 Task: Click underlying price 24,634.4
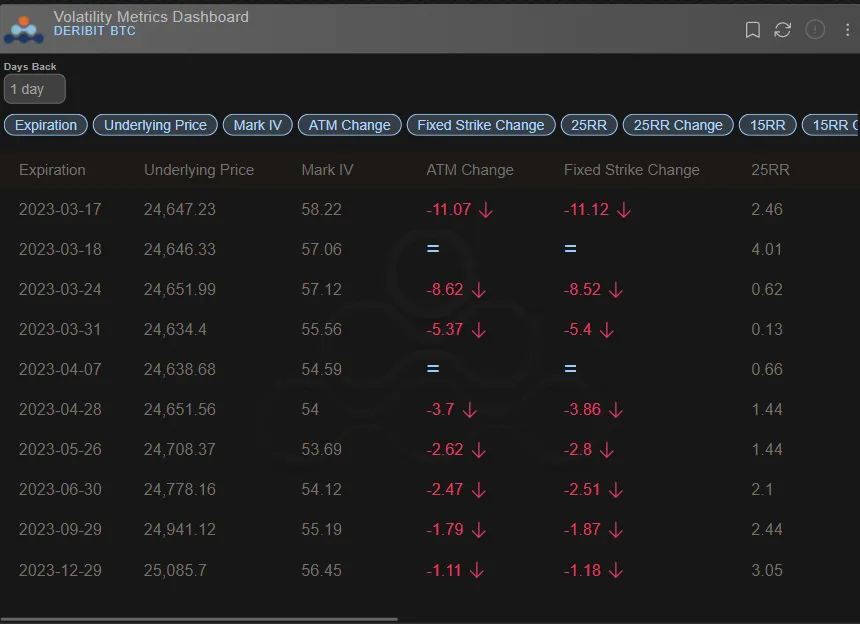pos(175,330)
